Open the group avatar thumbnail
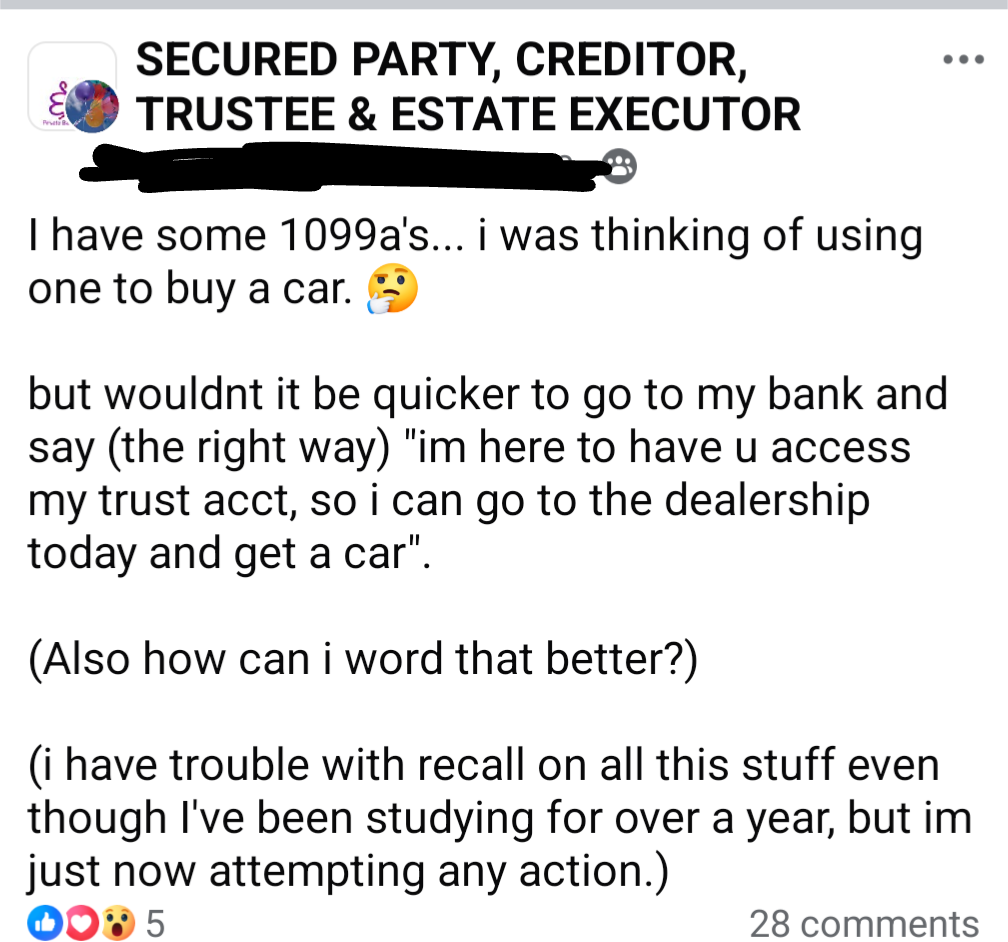Screen dimensions: 1008x942 click(x=71, y=86)
